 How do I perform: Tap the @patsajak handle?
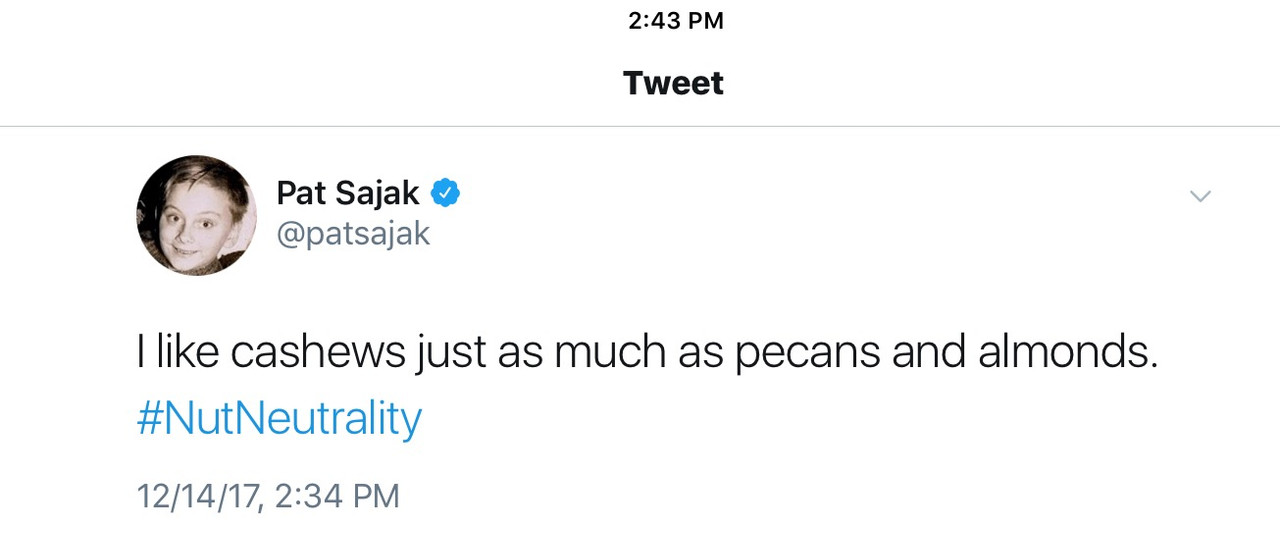[353, 234]
